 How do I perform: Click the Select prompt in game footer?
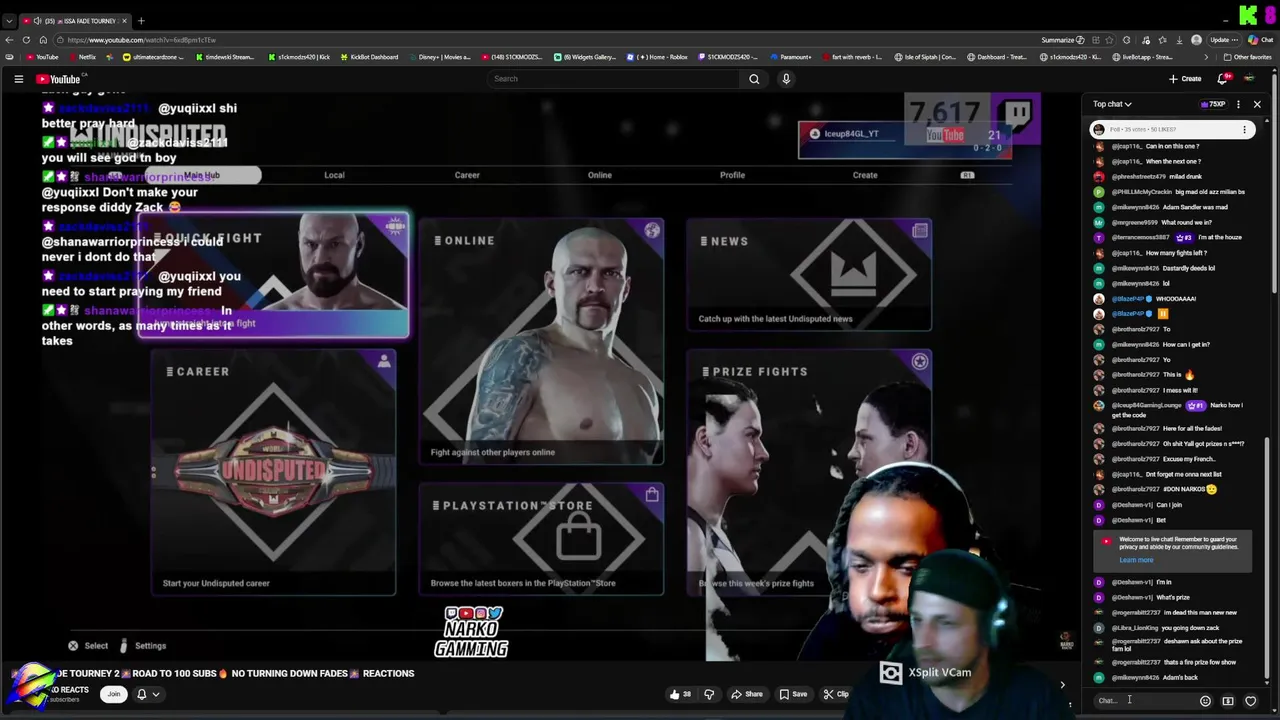88,646
